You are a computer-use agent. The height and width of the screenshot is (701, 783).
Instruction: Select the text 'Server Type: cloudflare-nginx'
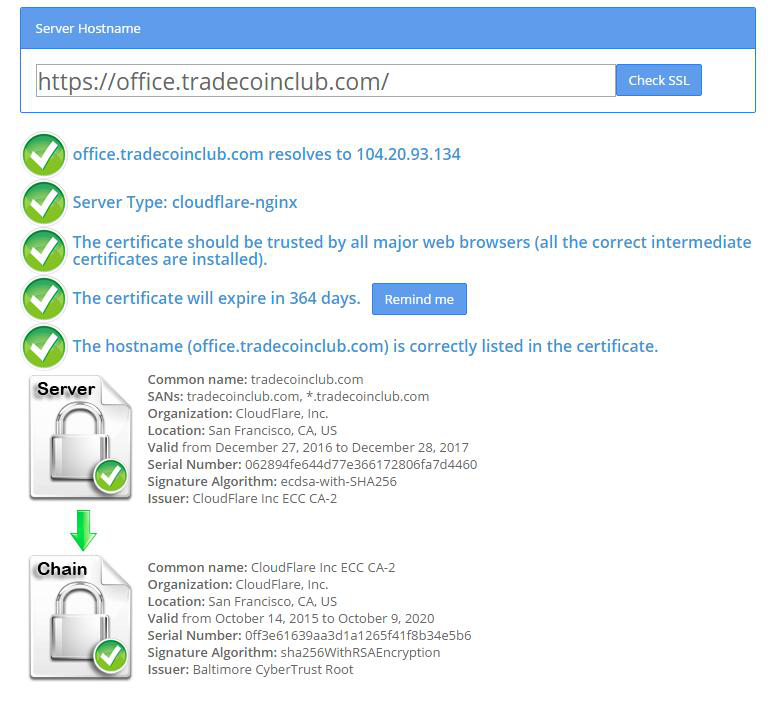(x=185, y=202)
